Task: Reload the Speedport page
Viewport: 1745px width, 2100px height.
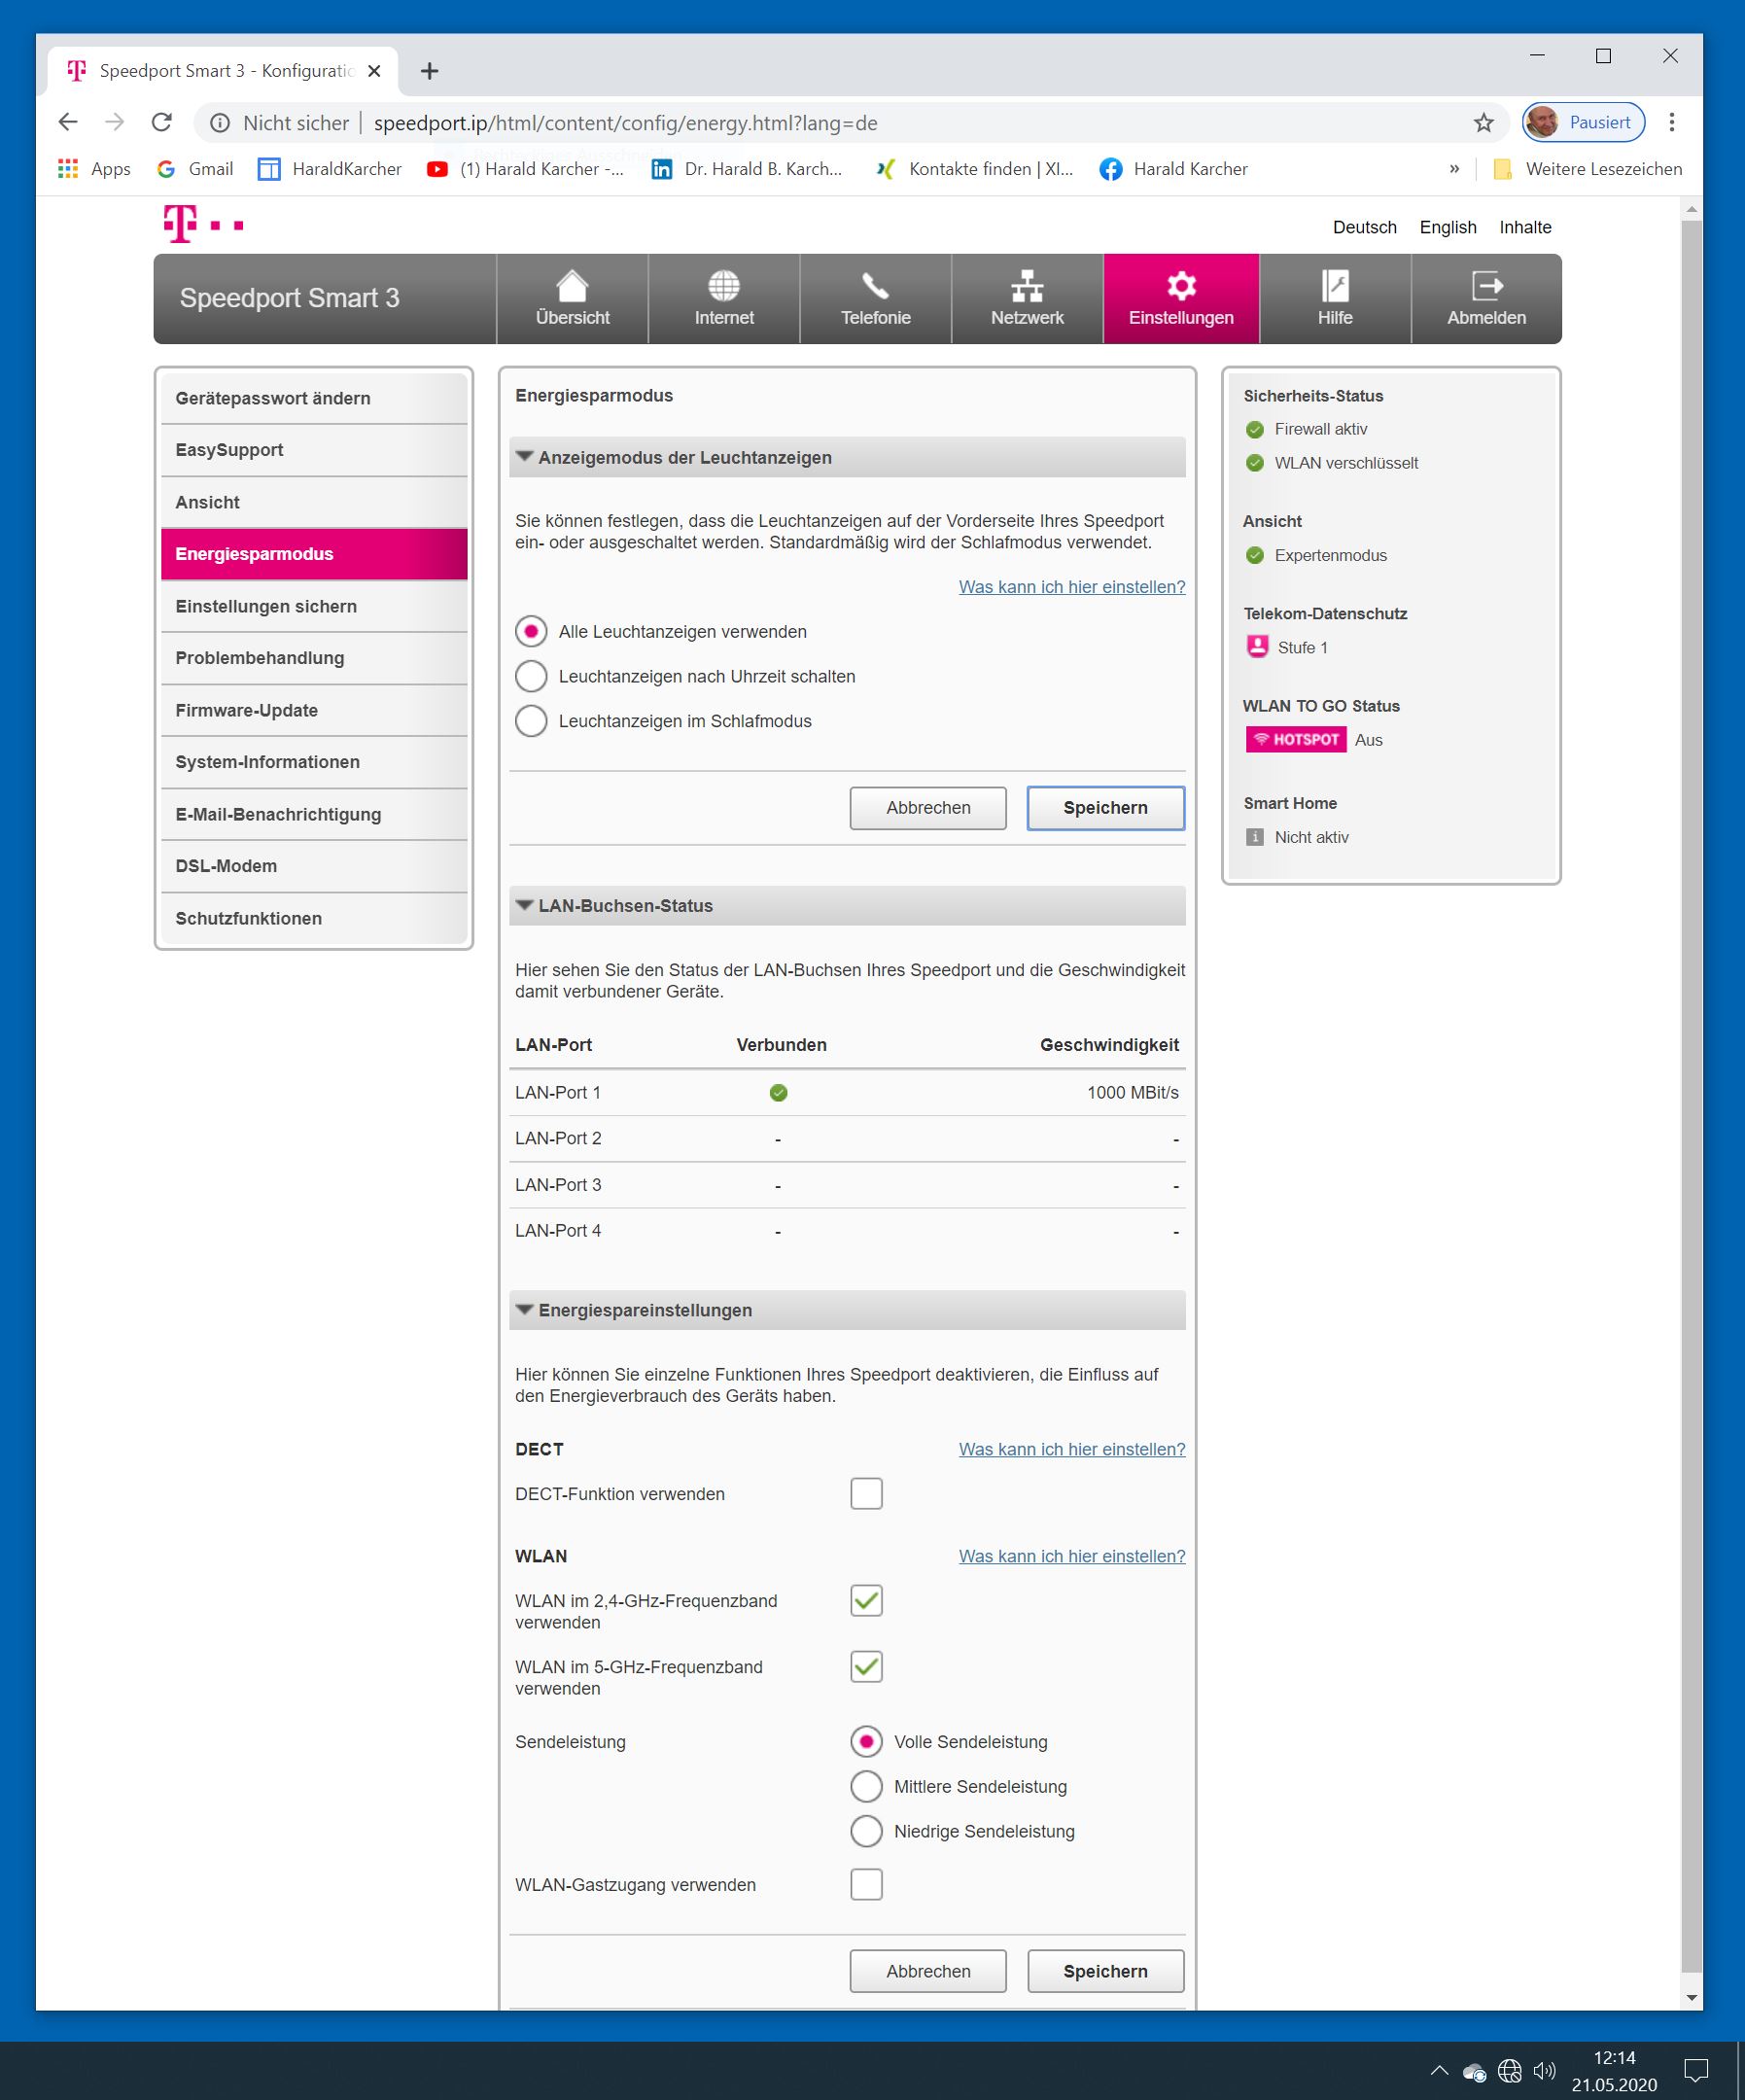Action: [x=161, y=122]
